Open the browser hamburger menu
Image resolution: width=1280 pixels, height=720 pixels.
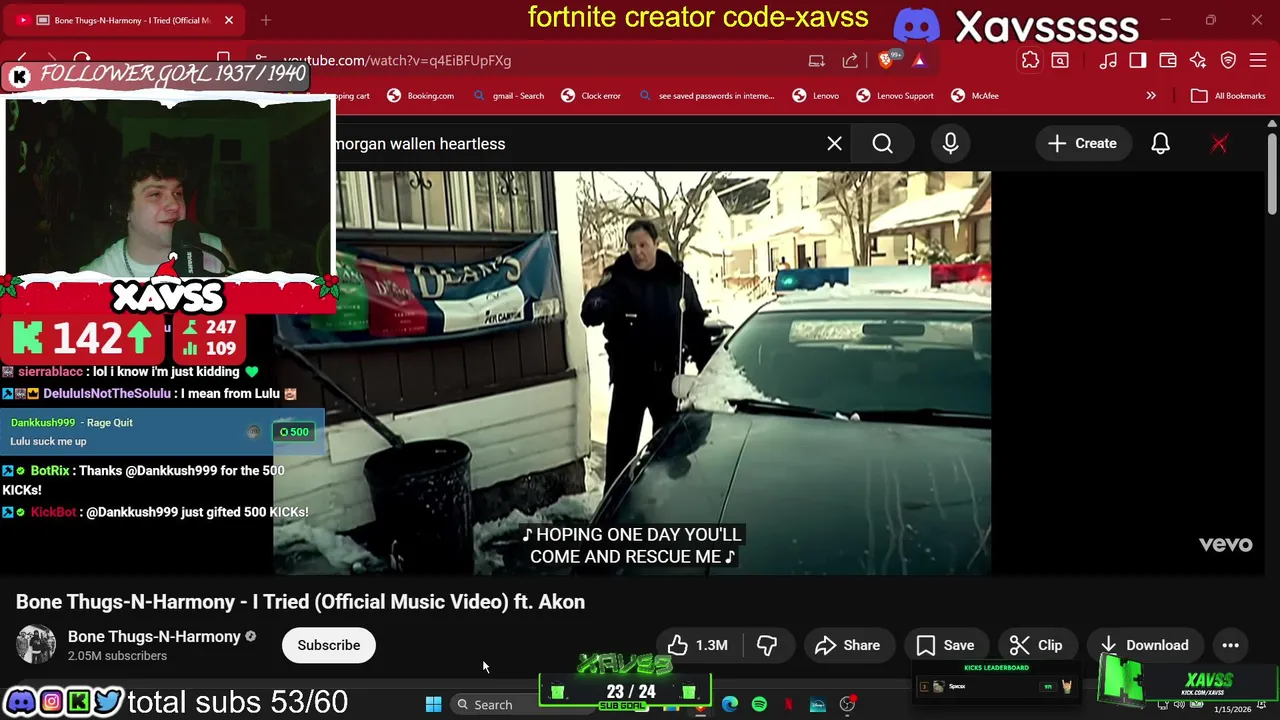coord(1259,60)
